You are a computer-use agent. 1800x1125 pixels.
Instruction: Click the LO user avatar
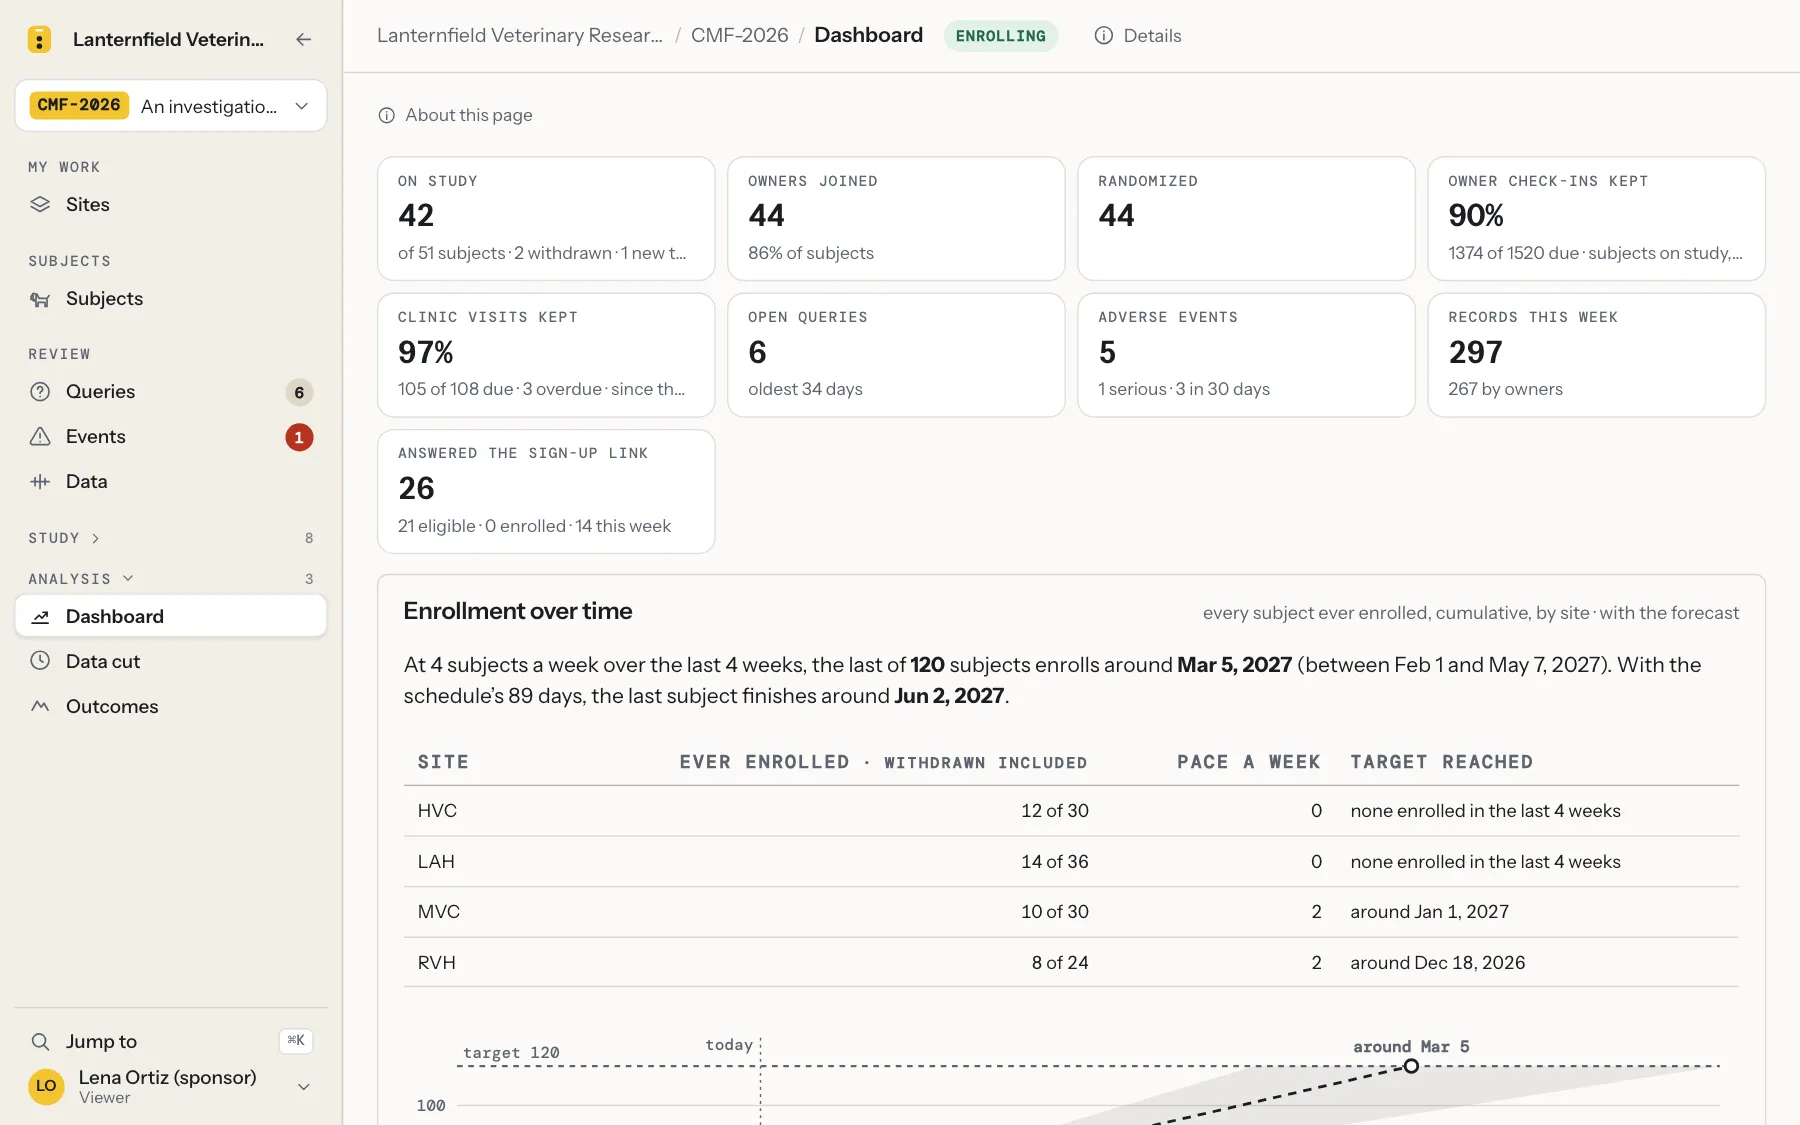(x=46, y=1086)
